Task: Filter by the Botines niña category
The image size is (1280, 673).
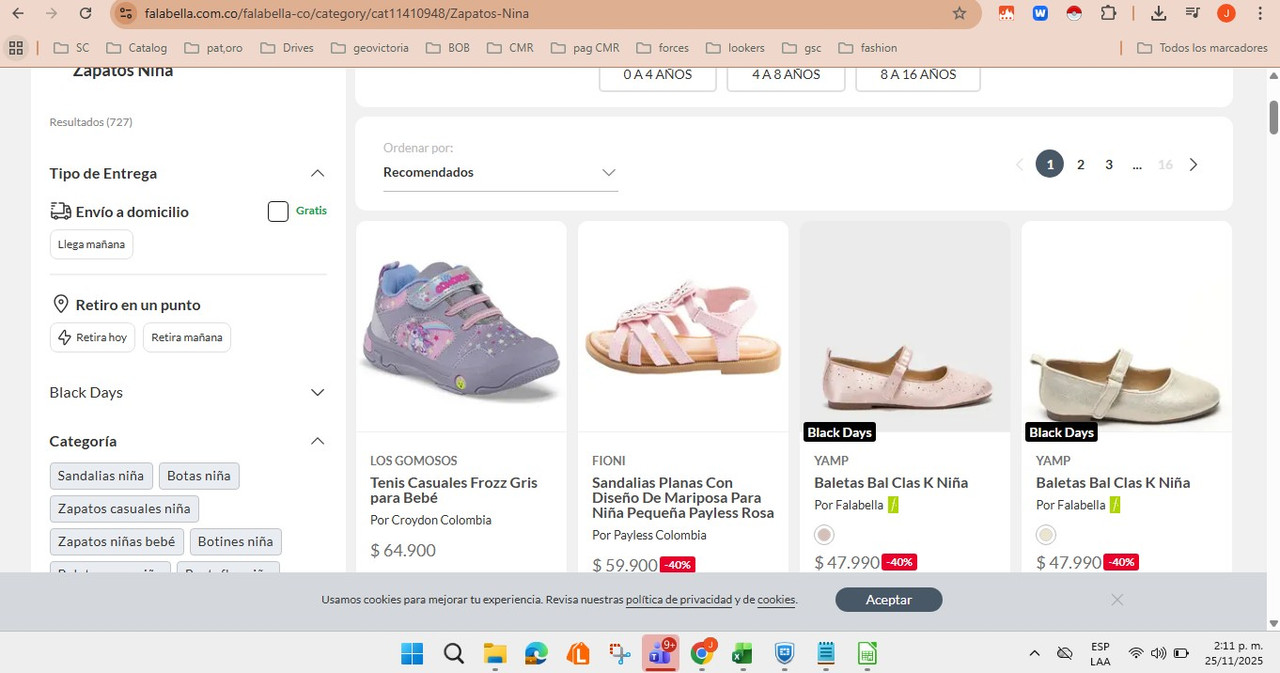Action: (x=235, y=542)
